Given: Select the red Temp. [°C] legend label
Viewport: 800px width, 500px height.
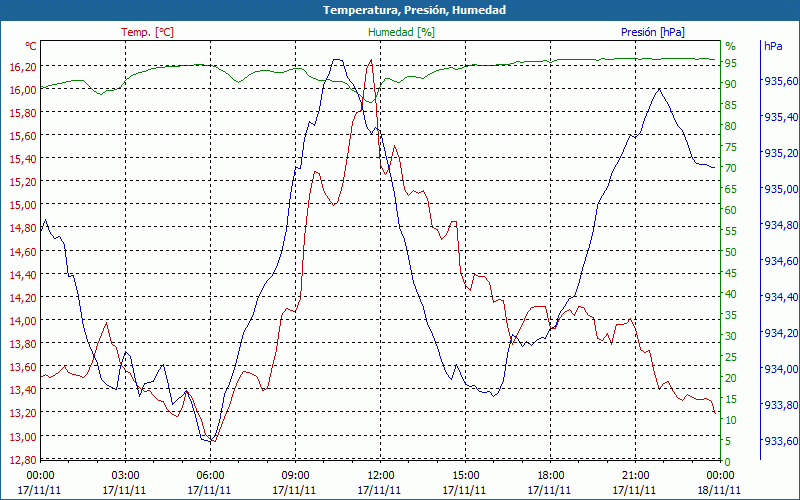Looking at the screenshot, I should [x=147, y=32].
